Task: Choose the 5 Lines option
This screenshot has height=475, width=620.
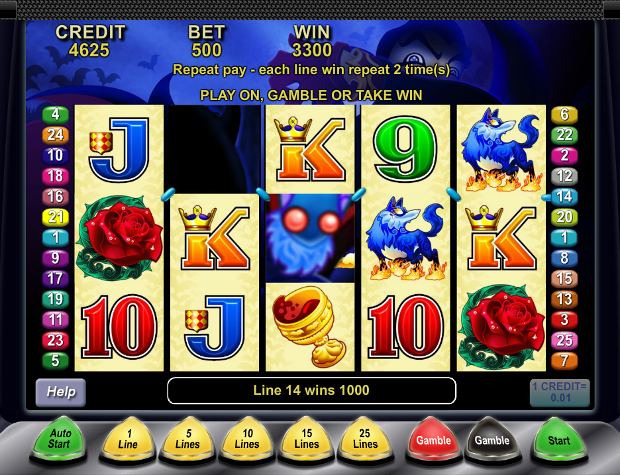Action: click(x=187, y=439)
